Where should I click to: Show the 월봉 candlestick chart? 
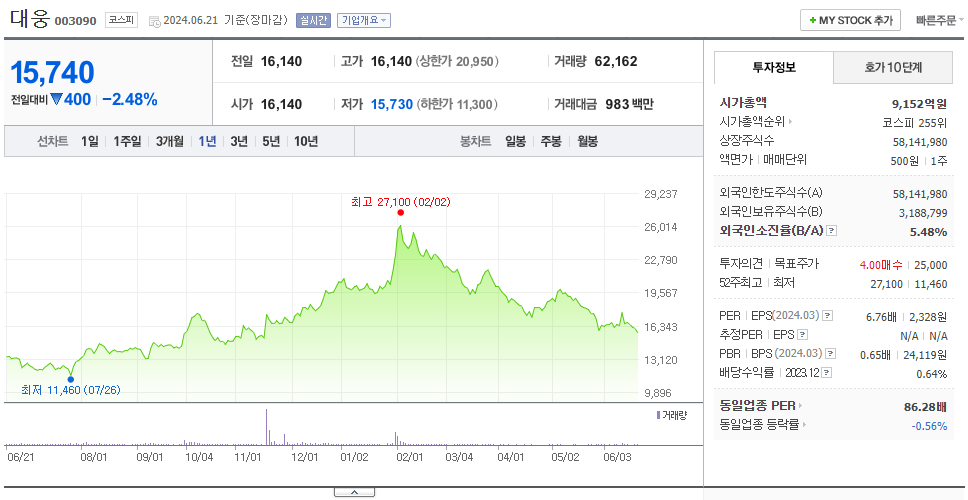point(588,141)
